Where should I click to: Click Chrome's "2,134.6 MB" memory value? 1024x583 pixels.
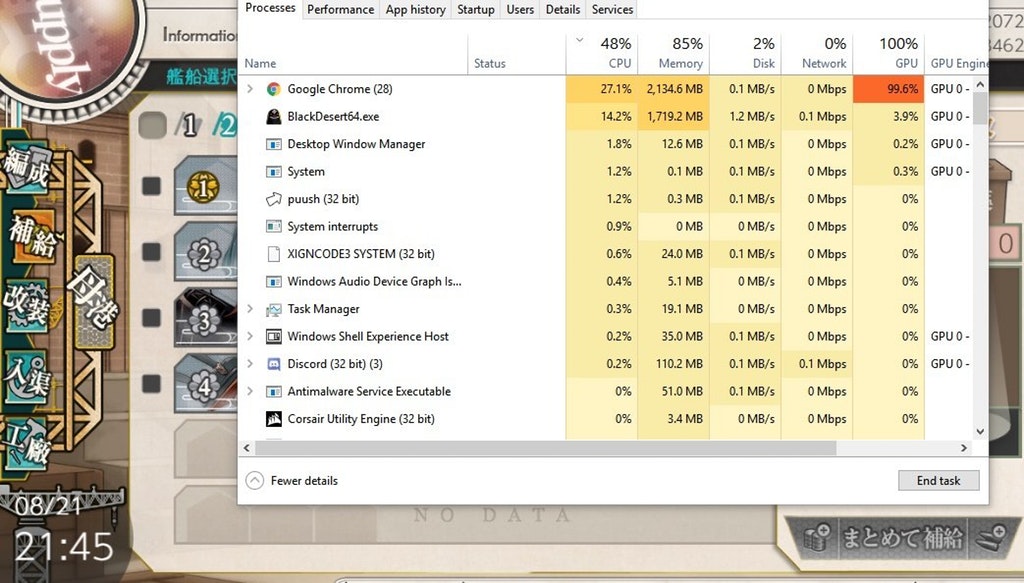click(675, 89)
